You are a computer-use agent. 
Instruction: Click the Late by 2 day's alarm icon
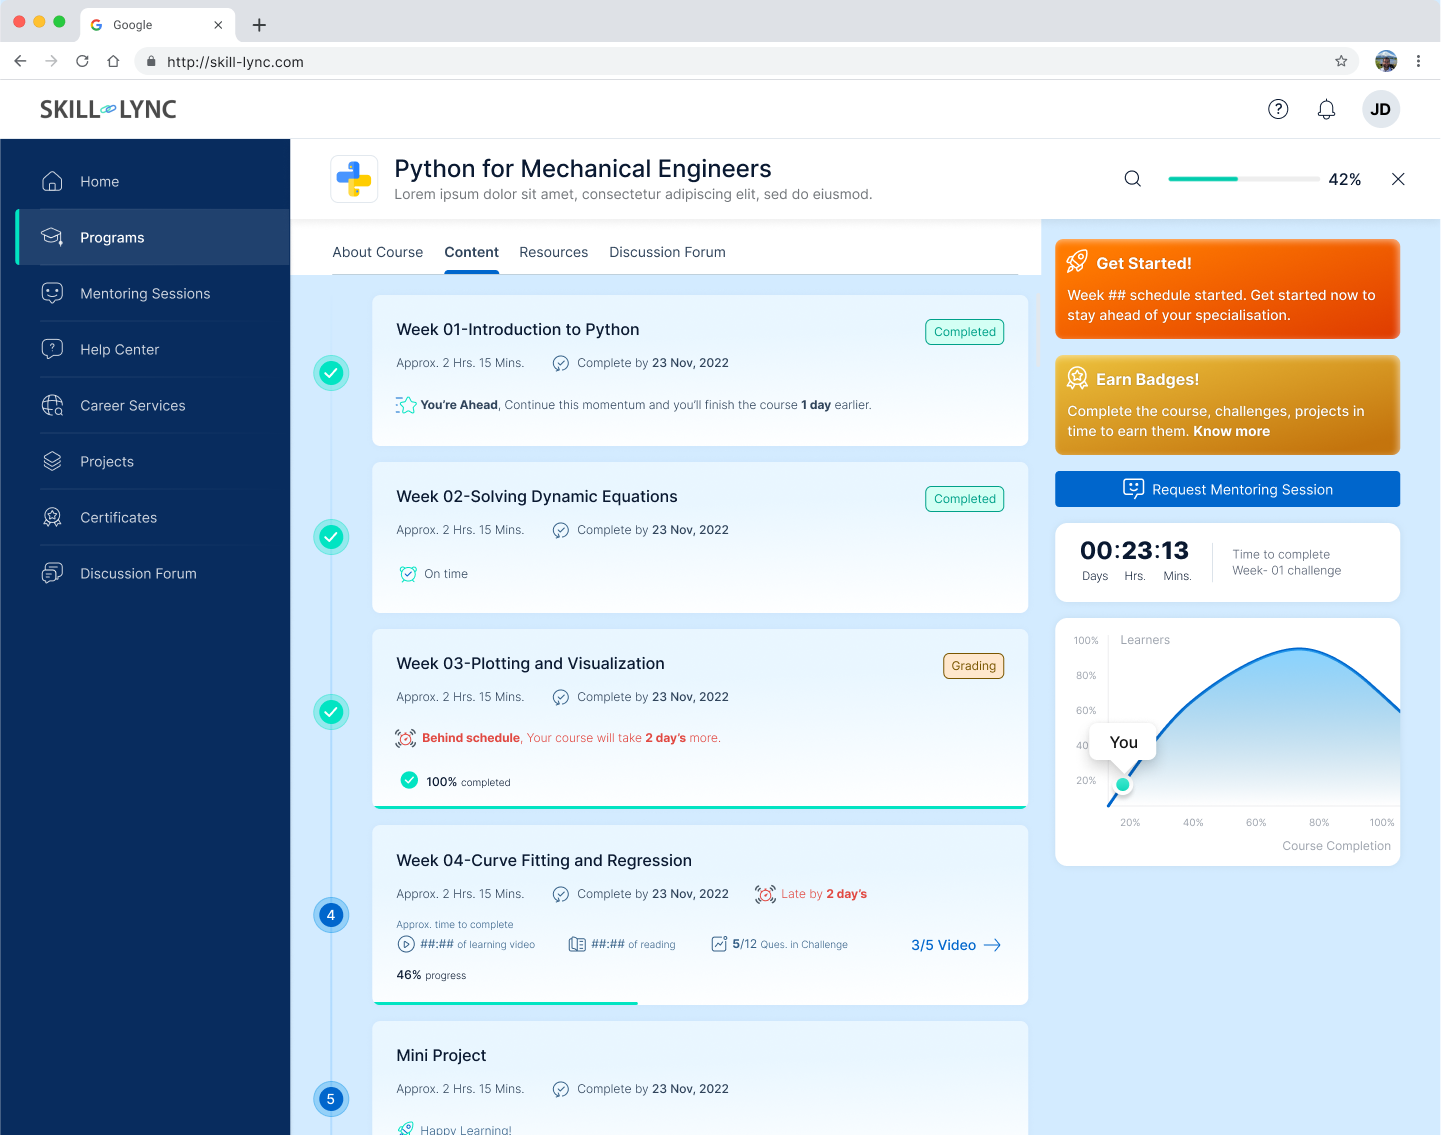(x=765, y=894)
